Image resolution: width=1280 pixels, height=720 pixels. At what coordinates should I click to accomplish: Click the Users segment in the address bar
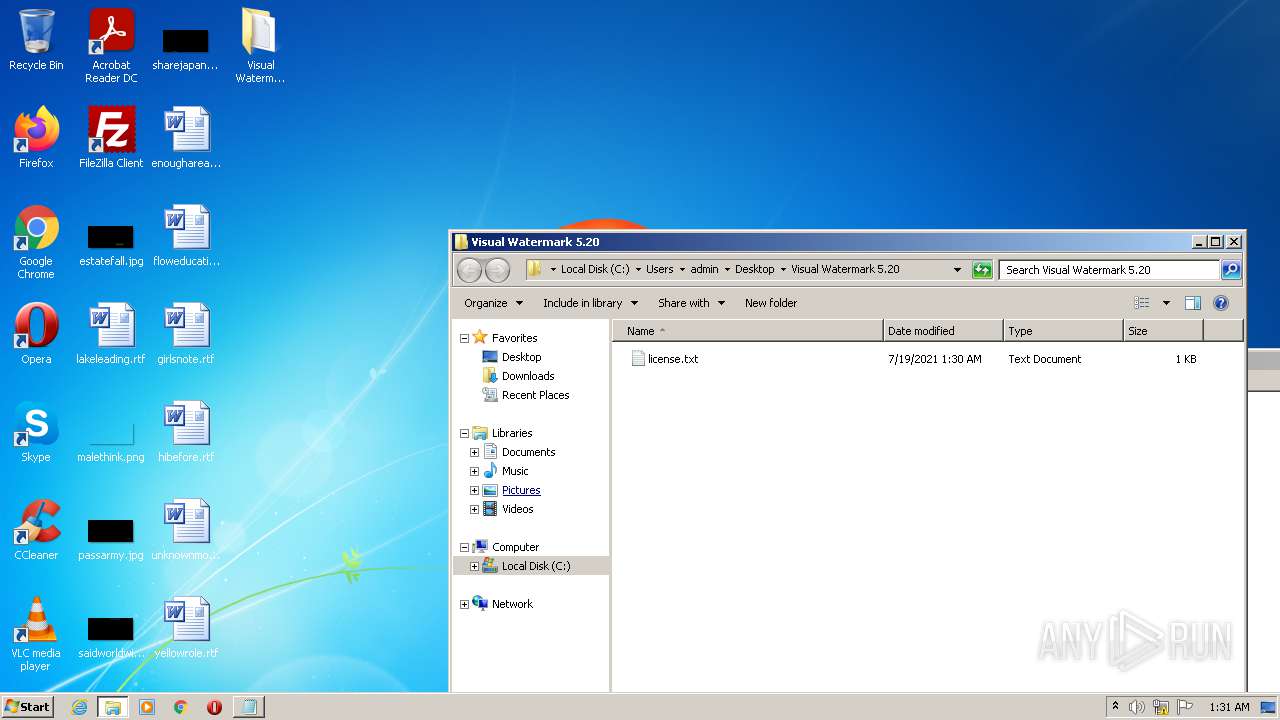659,270
